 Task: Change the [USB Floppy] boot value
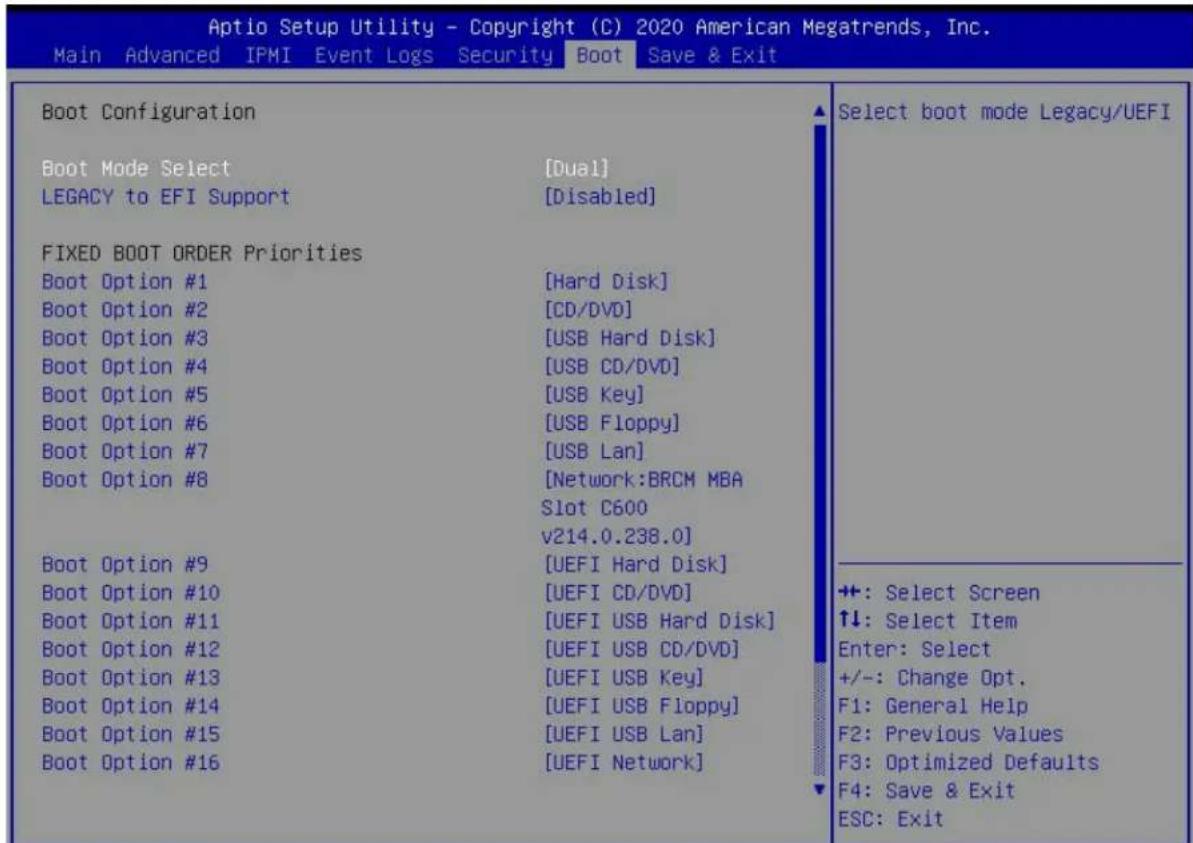(611, 423)
